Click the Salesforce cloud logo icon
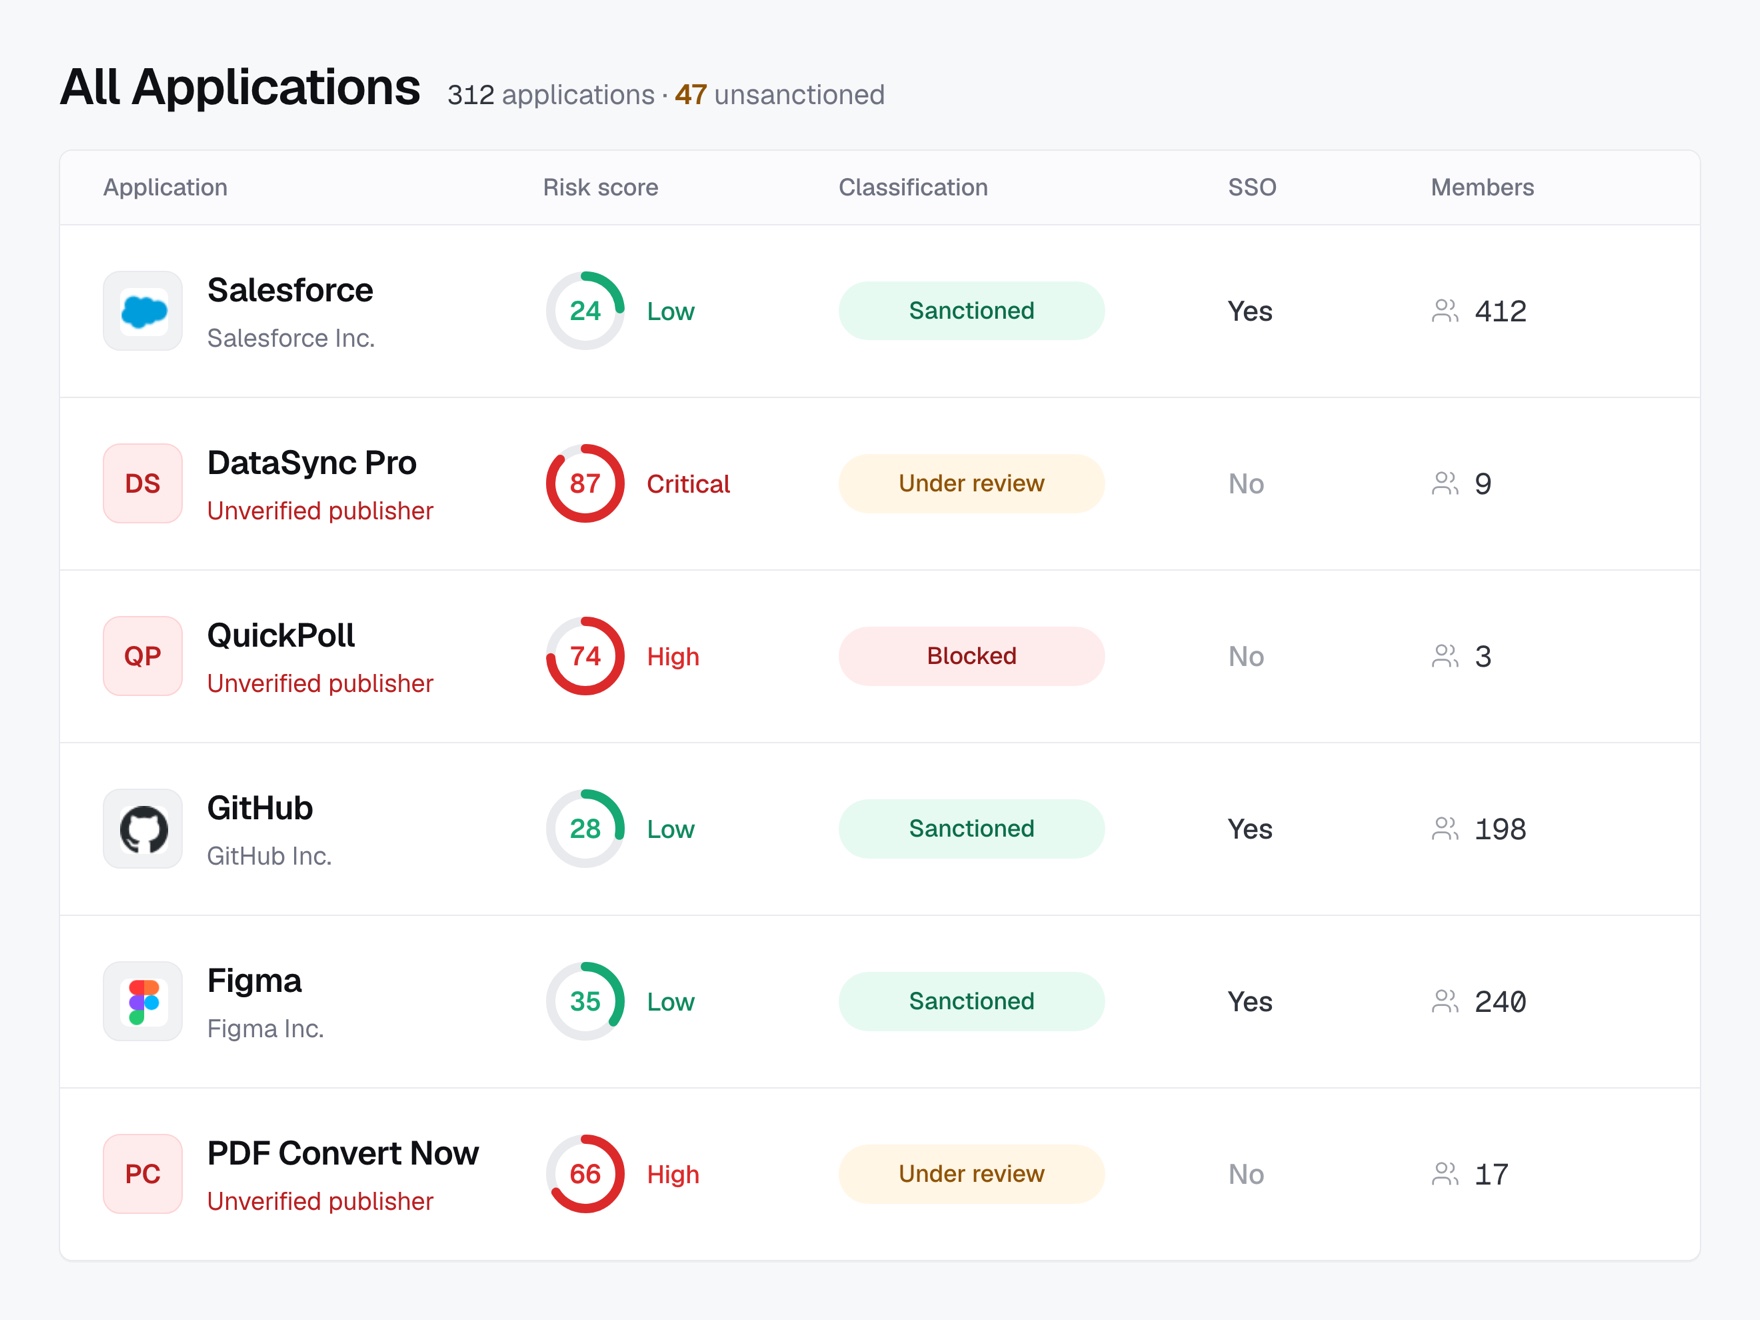The width and height of the screenshot is (1760, 1320). coord(143,311)
